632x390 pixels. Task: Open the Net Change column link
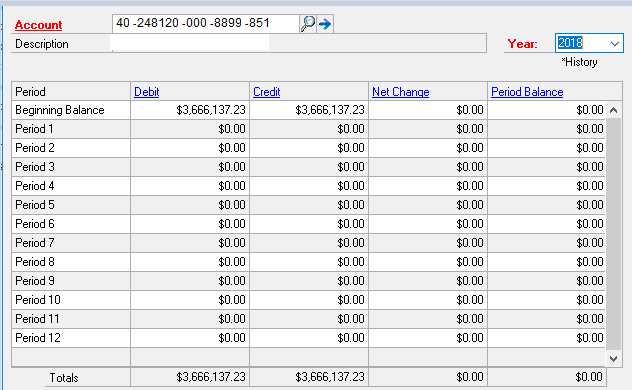click(x=400, y=92)
